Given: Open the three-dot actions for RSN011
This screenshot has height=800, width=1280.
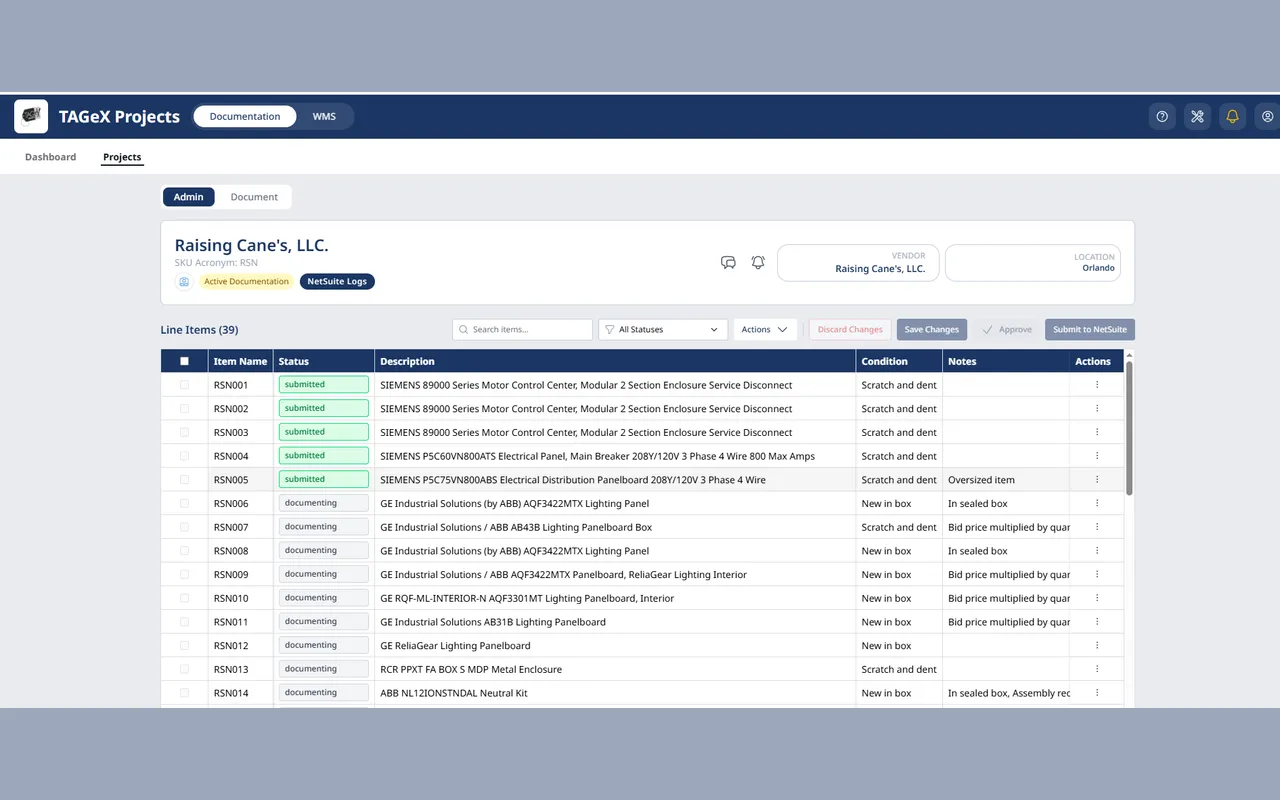Looking at the screenshot, I should coord(1097,622).
